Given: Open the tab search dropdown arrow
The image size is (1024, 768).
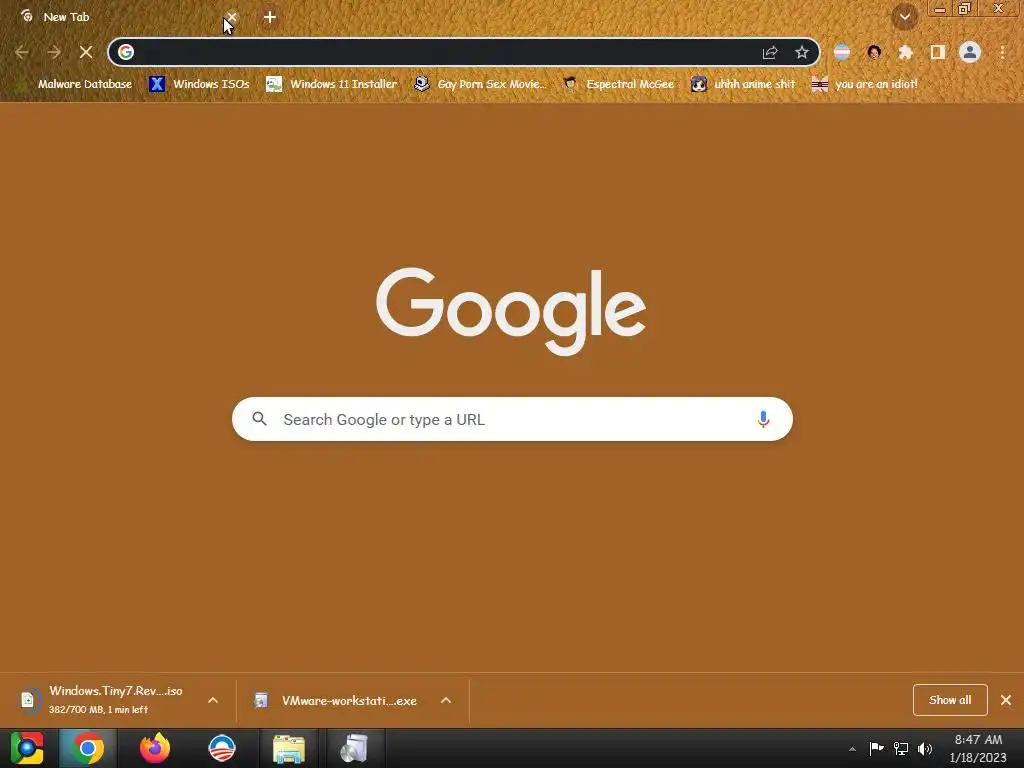Looking at the screenshot, I should tap(905, 17).
